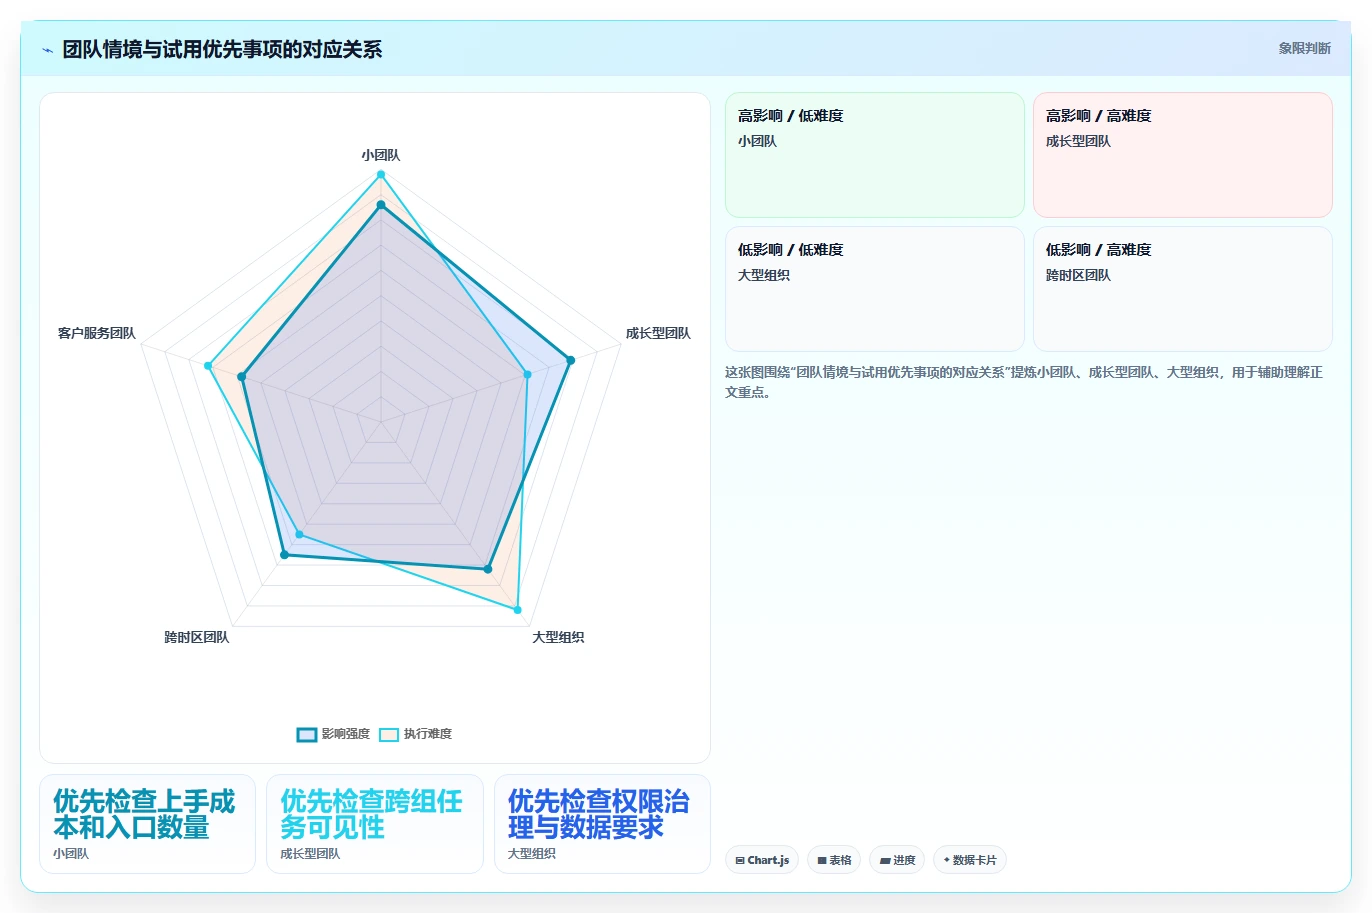Select the 优先检查上手成本和入口数量 card
The width and height of the screenshot is (1372, 913).
147,824
